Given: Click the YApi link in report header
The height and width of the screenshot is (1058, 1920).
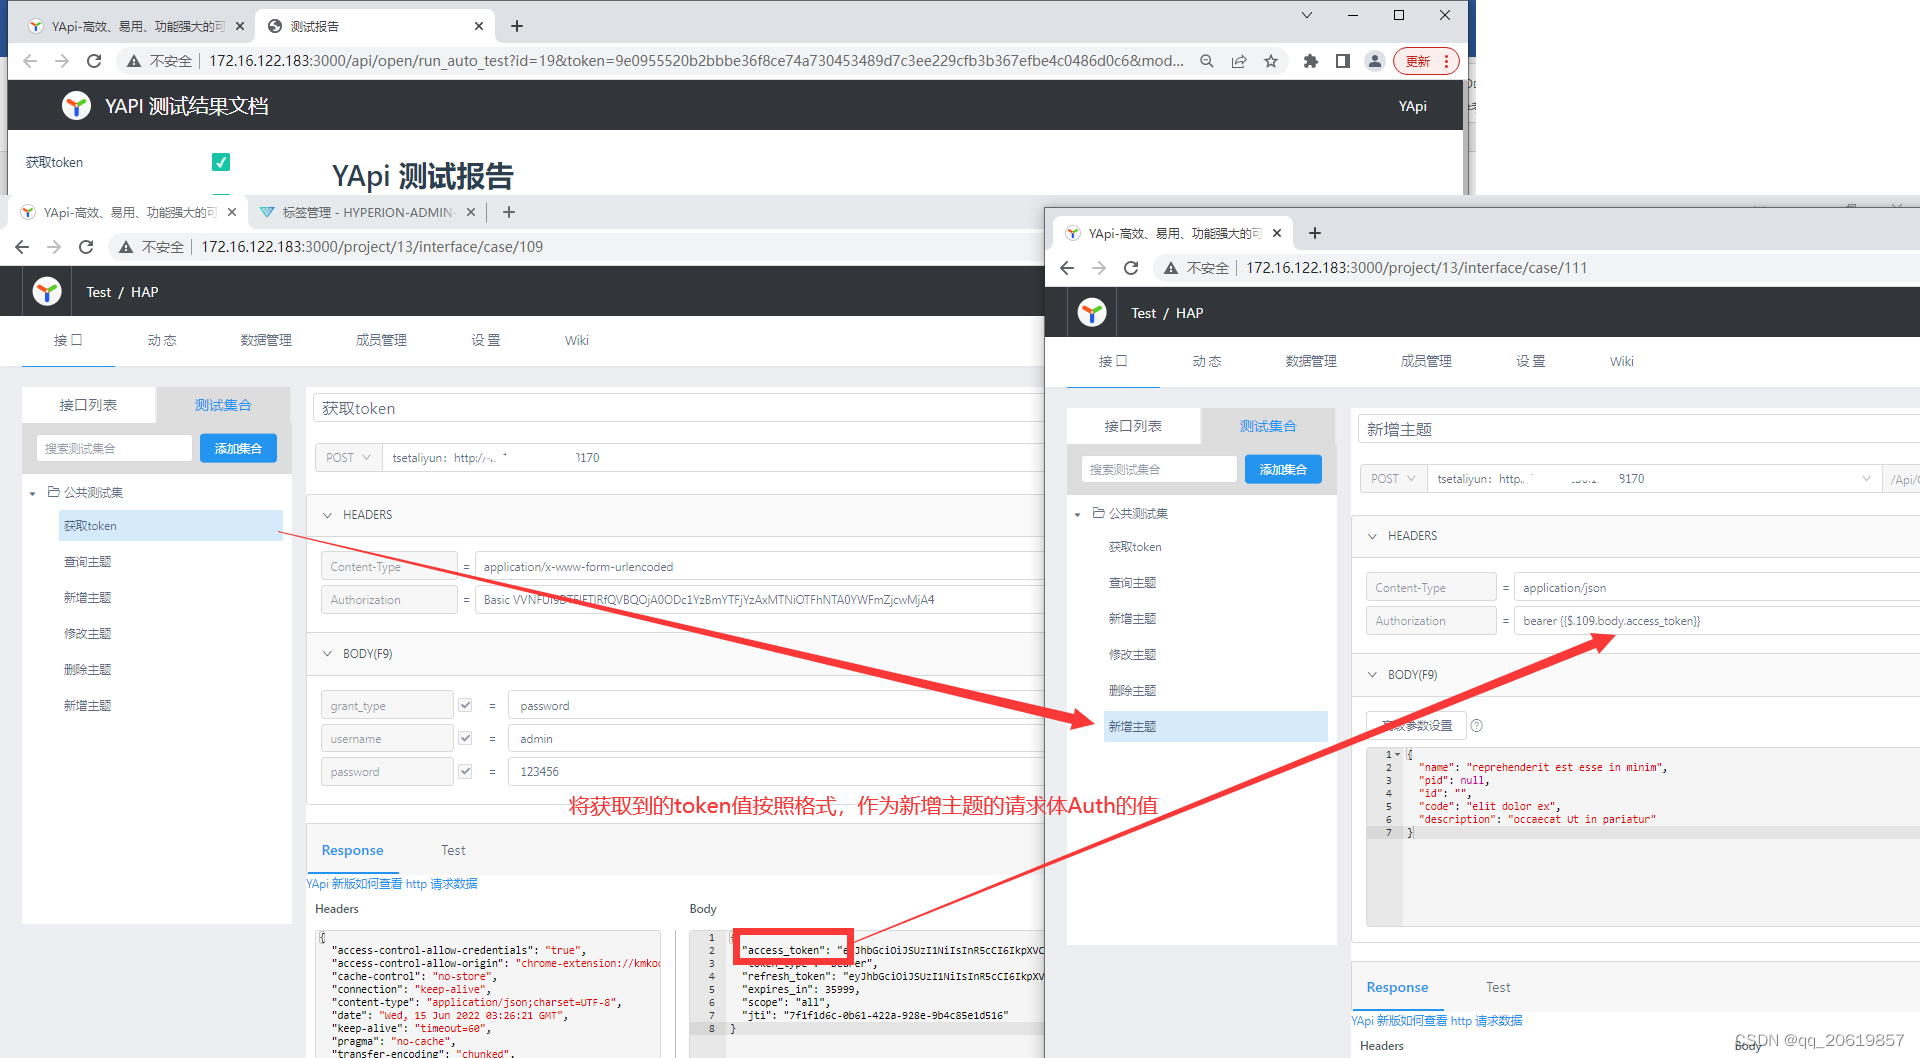Looking at the screenshot, I should coord(1412,106).
